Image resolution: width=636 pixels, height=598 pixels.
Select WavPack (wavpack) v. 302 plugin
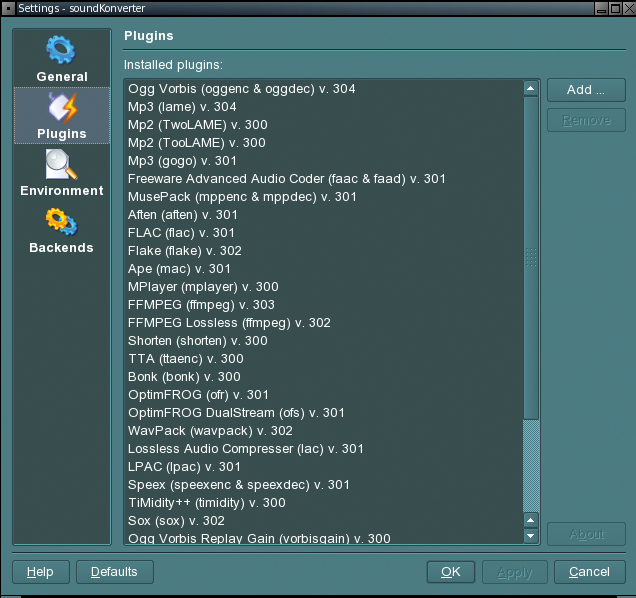(323, 431)
